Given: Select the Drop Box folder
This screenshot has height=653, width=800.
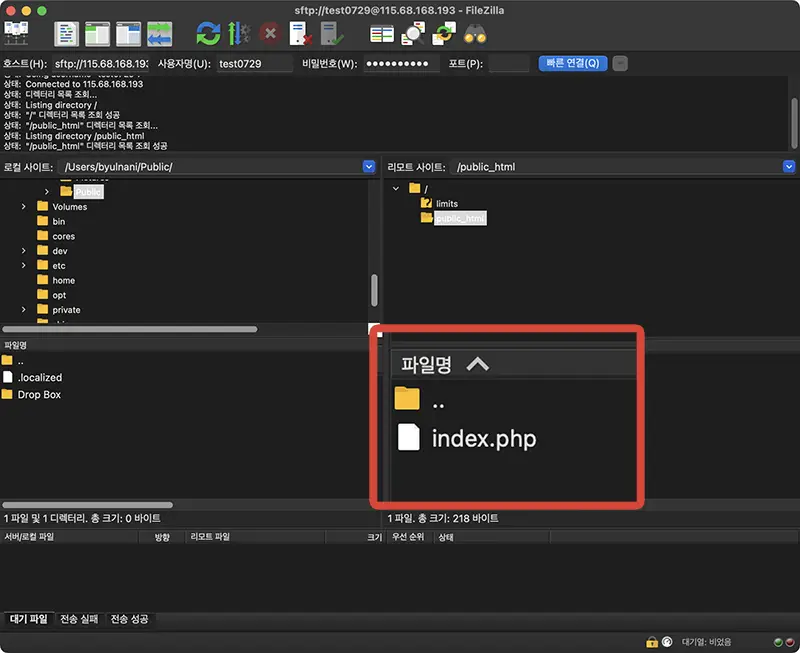Looking at the screenshot, I should (x=39, y=394).
